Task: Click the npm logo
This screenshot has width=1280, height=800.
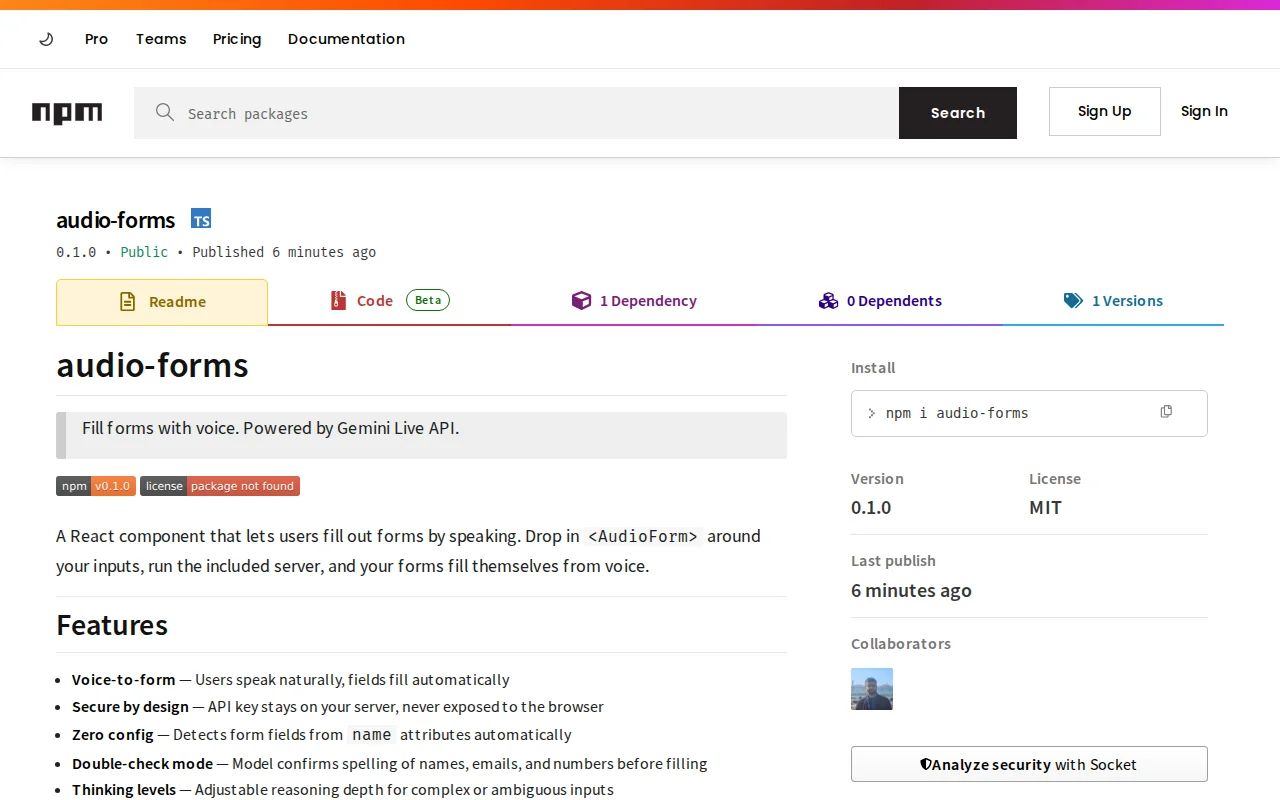Action: 67,113
